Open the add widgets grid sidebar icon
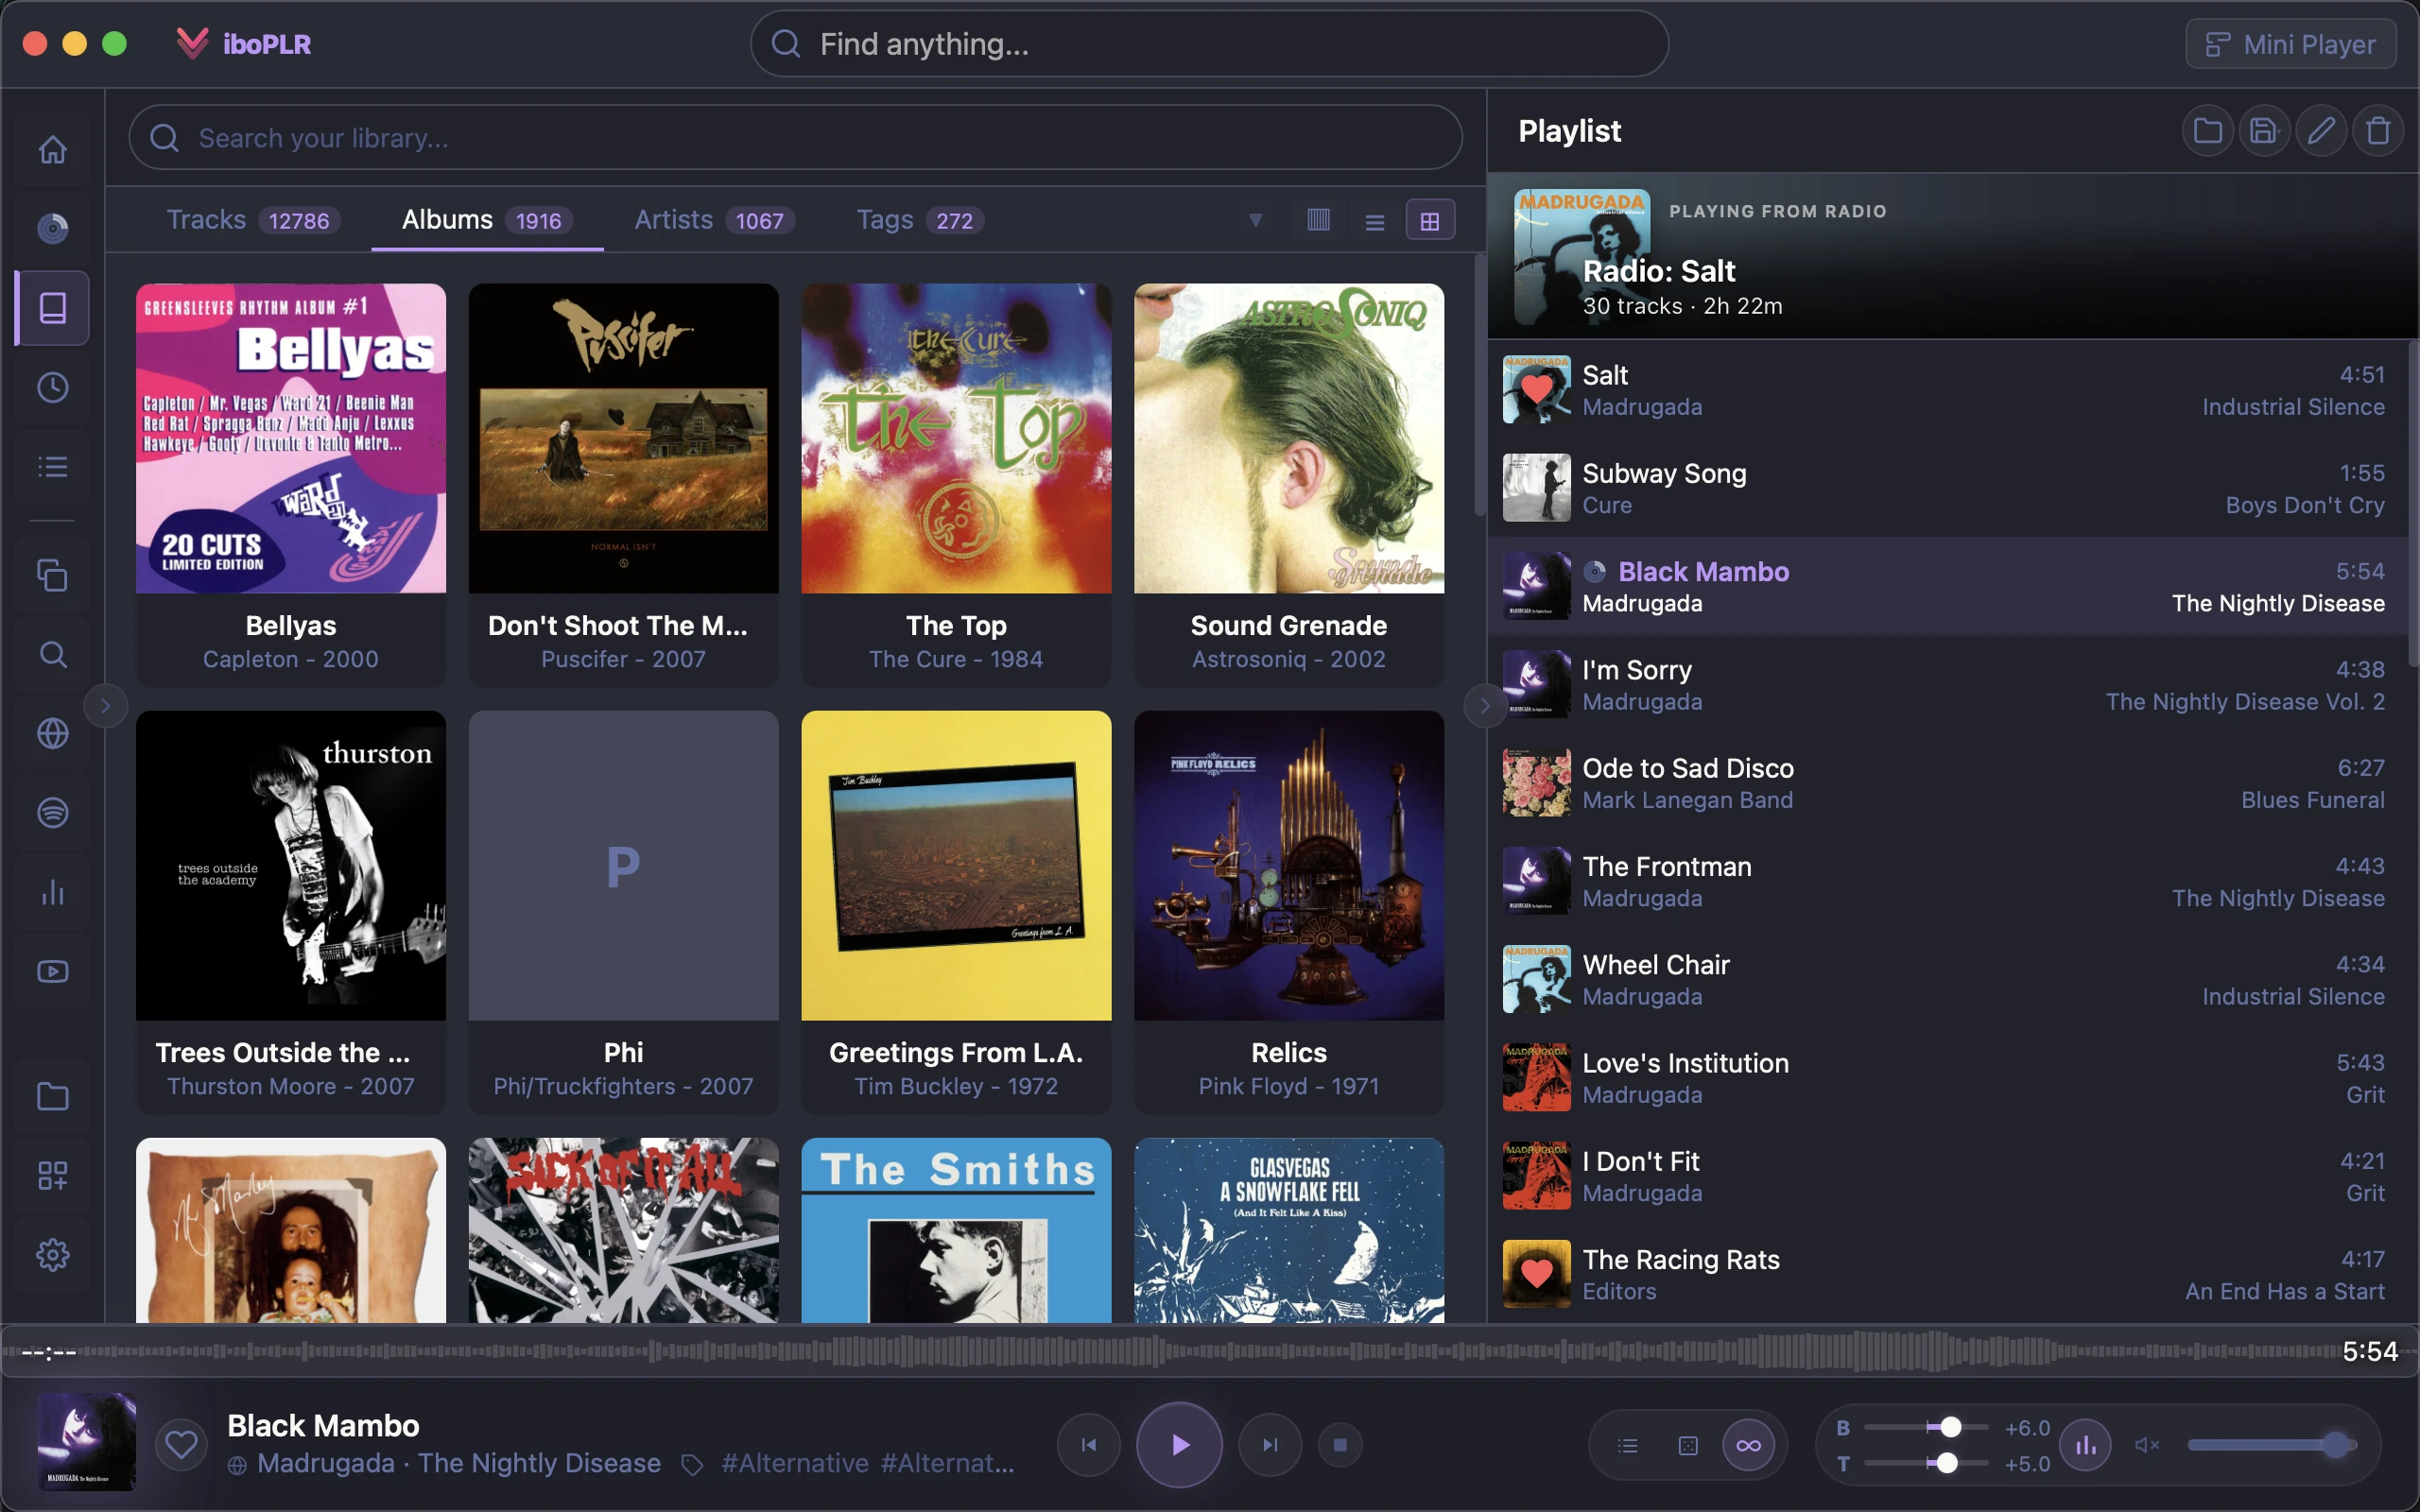Image resolution: width=2420 pixels, height=1512 pixels. [52, 1175]
